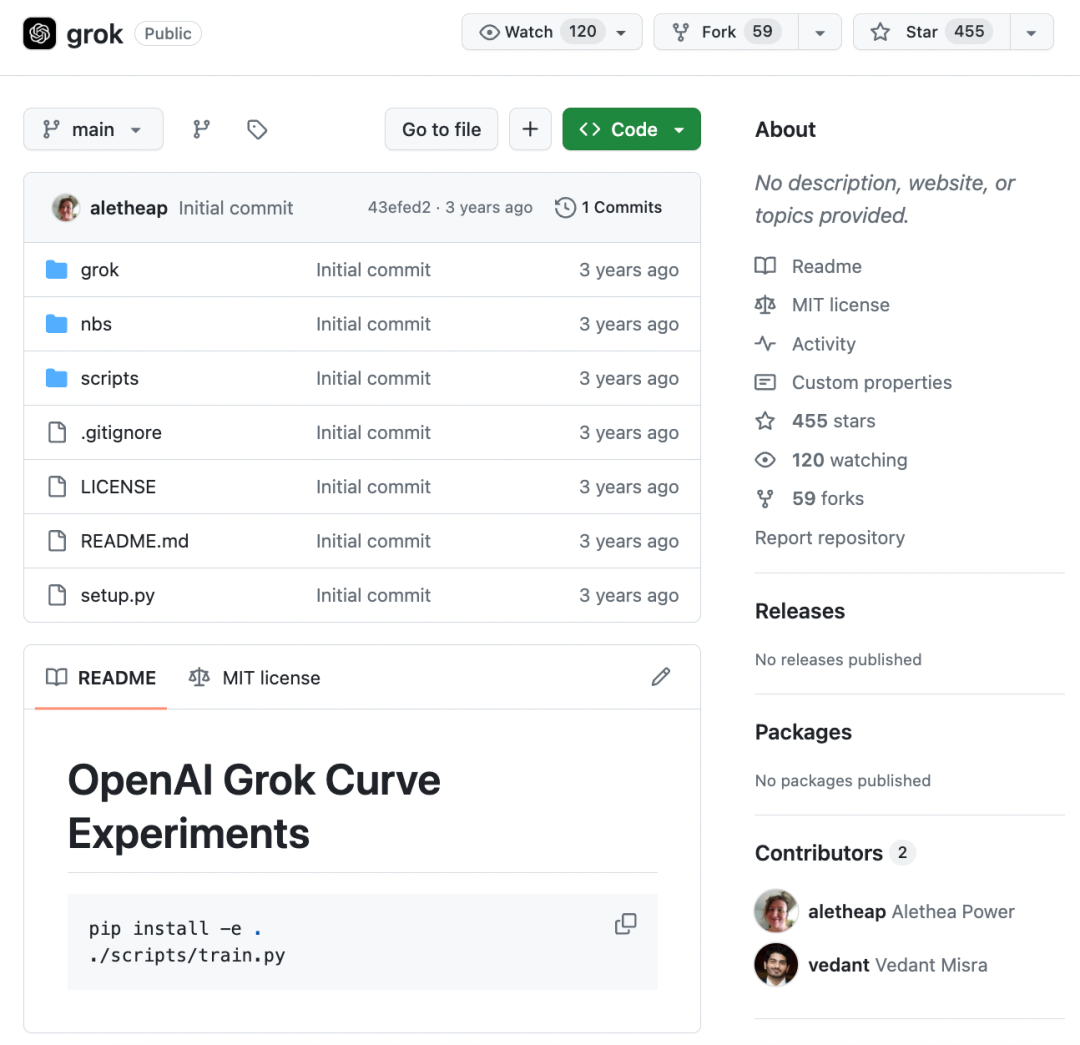This screenshot has width=1080, height=1045.
Task: Click aletheap's avatar in commit header
Action: click(65, 207)
